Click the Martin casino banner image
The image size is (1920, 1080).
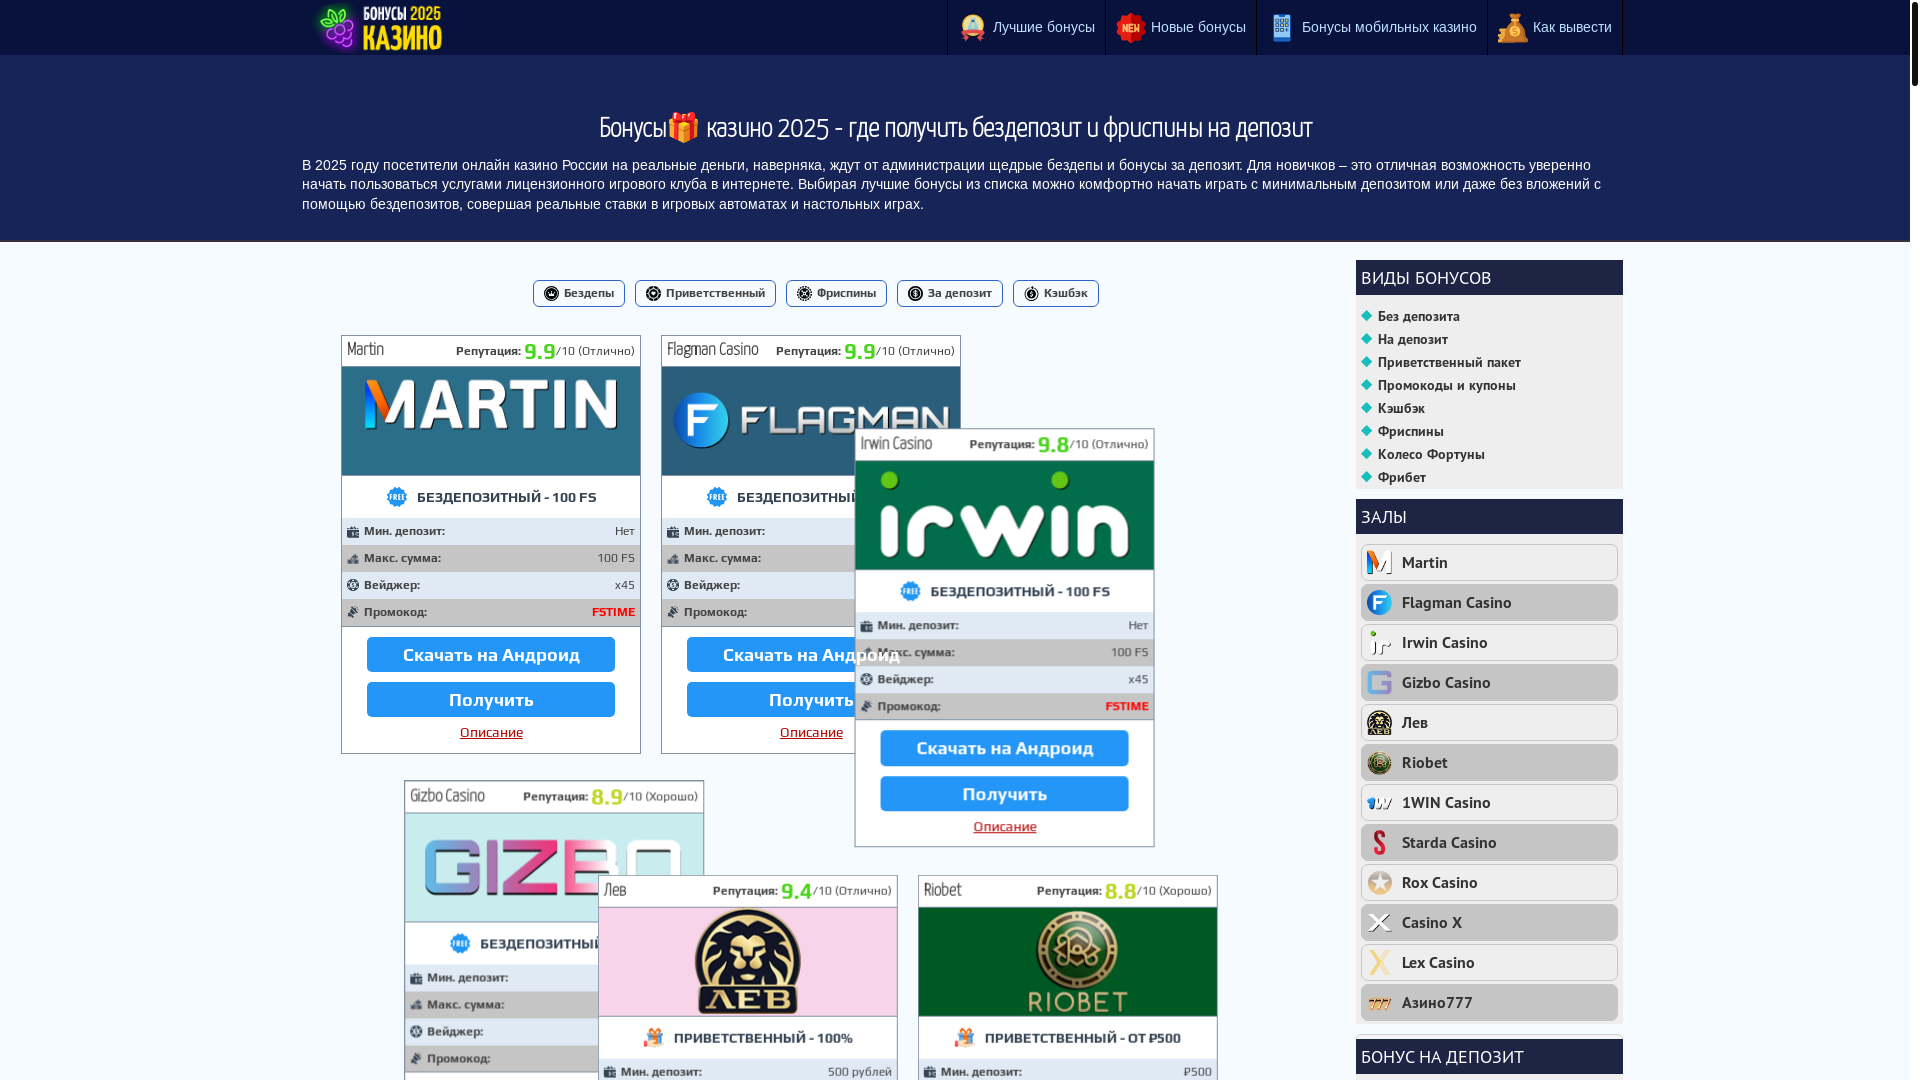tap(491, 420)
